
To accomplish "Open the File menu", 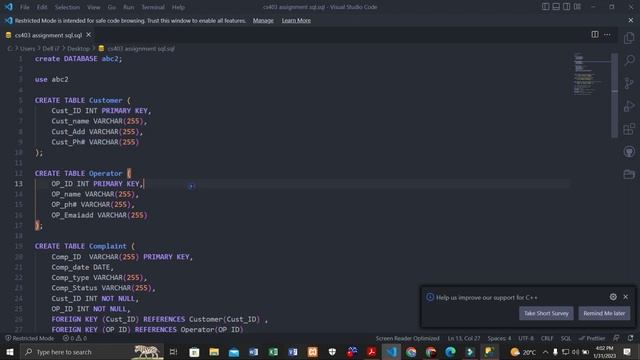I will (24, 7).
